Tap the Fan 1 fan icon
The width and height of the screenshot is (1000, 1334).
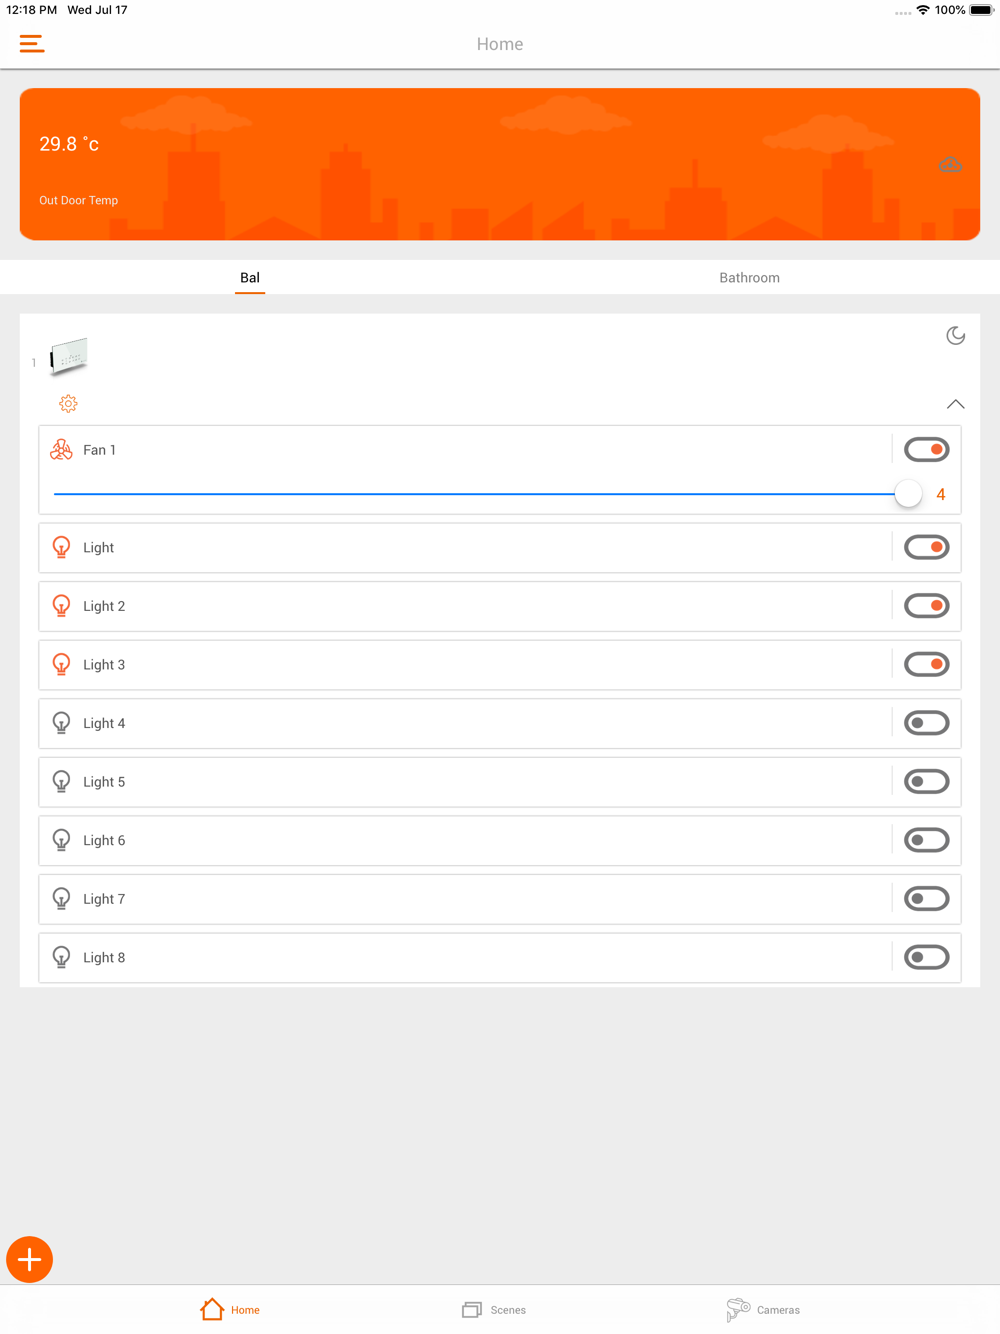click(61, 450)
